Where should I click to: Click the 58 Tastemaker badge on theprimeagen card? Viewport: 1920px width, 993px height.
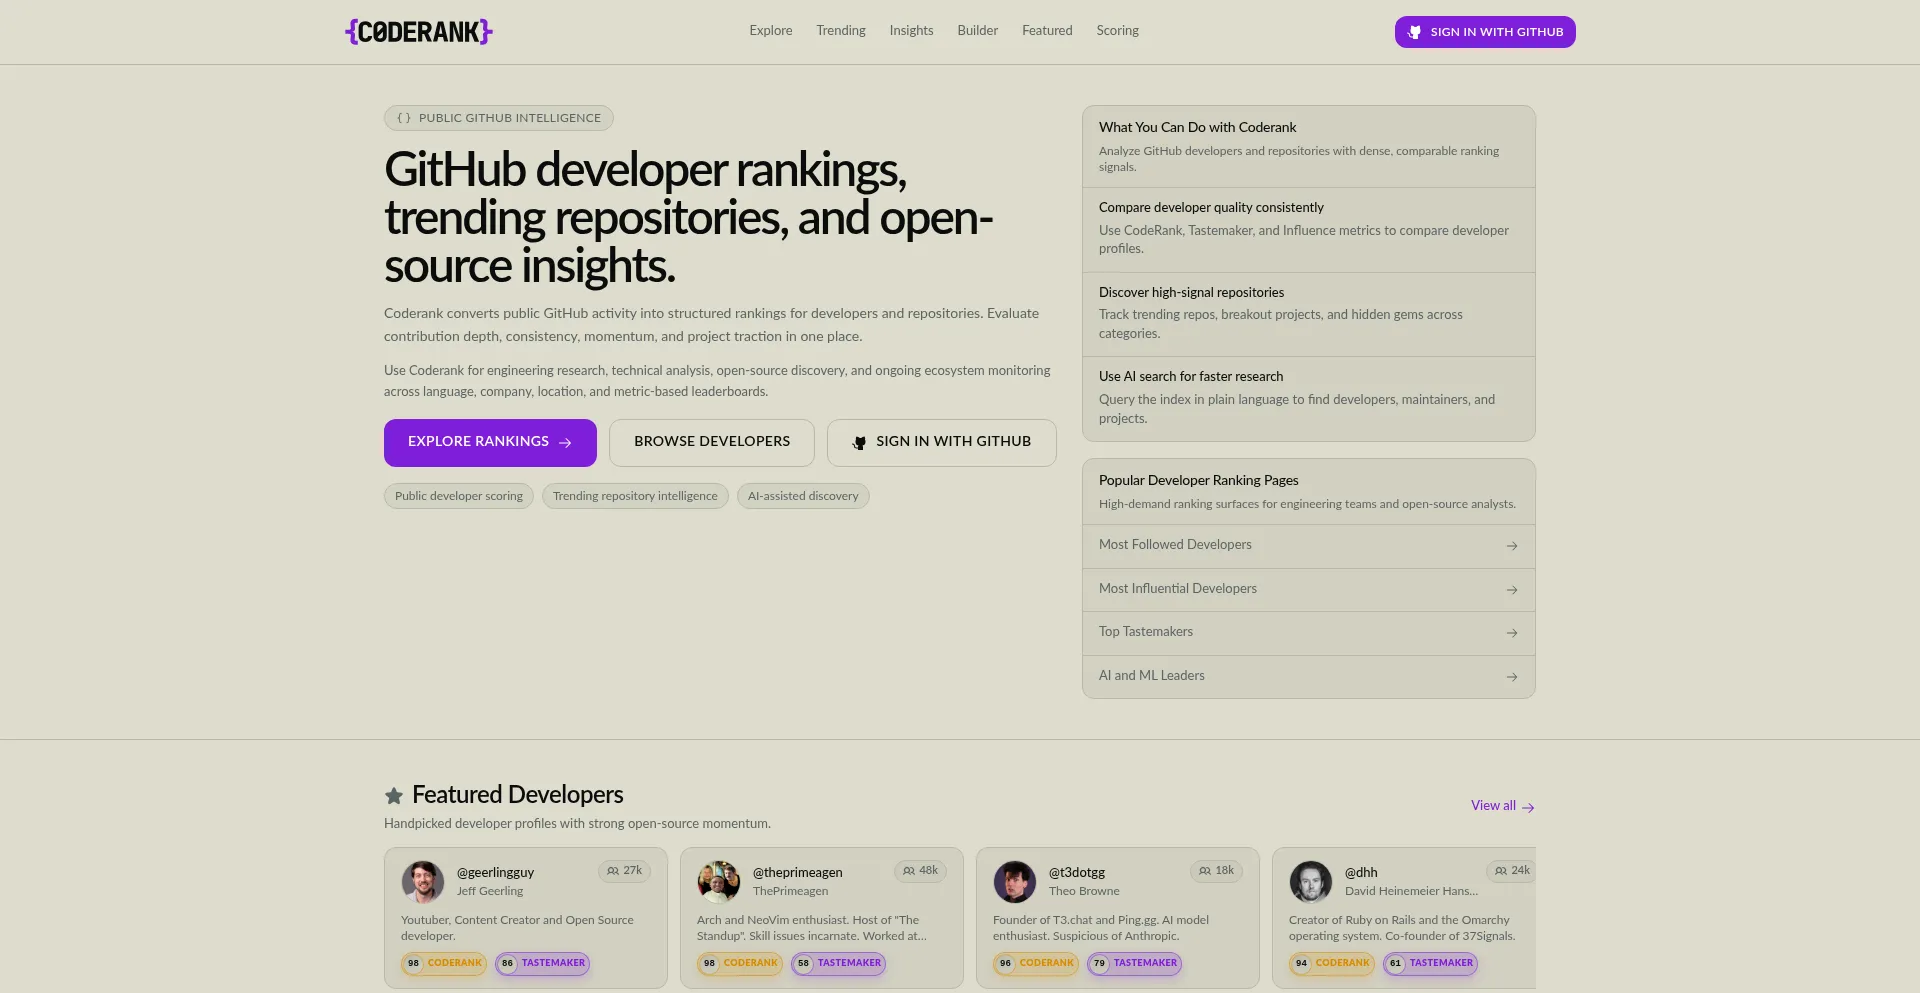(838, 963)
